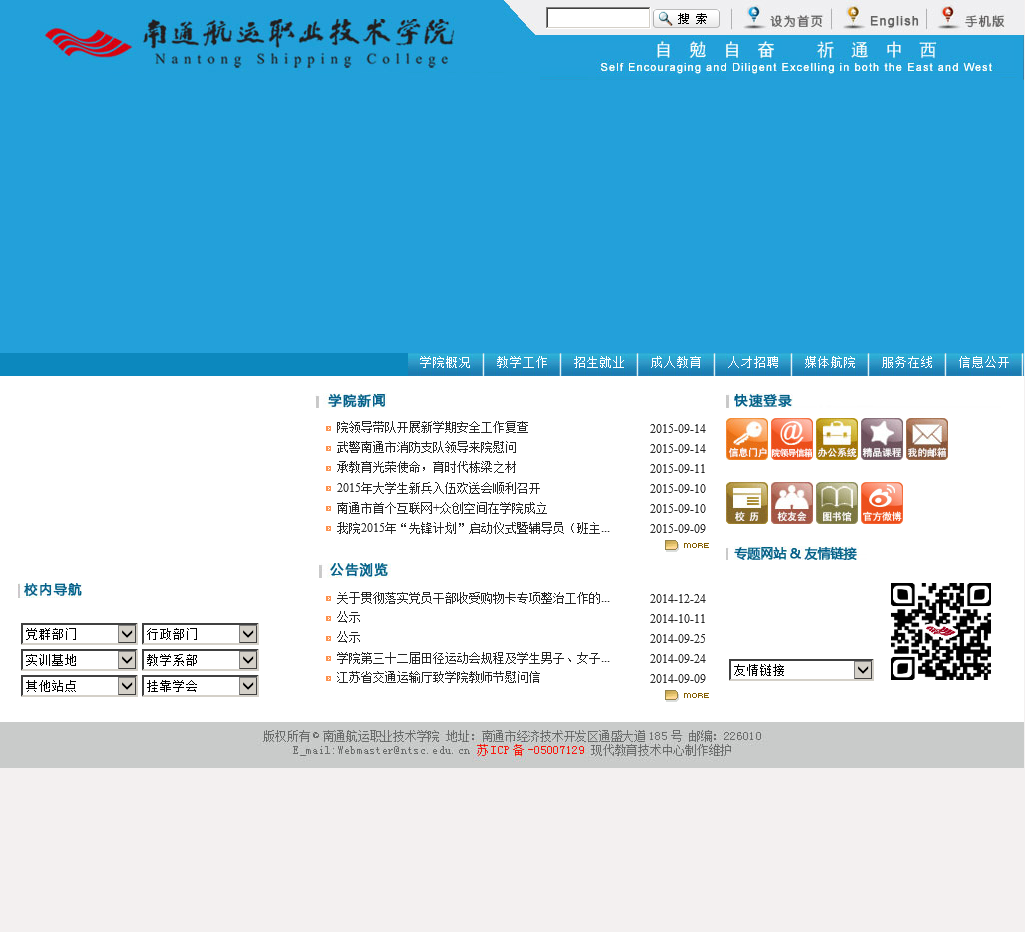Screen dimensions: 1025x932
Task: Open the 信息门户 portal icon
Action: (747, 439)
